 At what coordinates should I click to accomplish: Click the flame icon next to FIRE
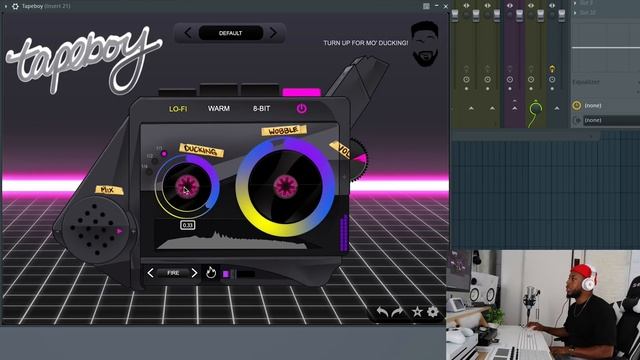[211, 272]
